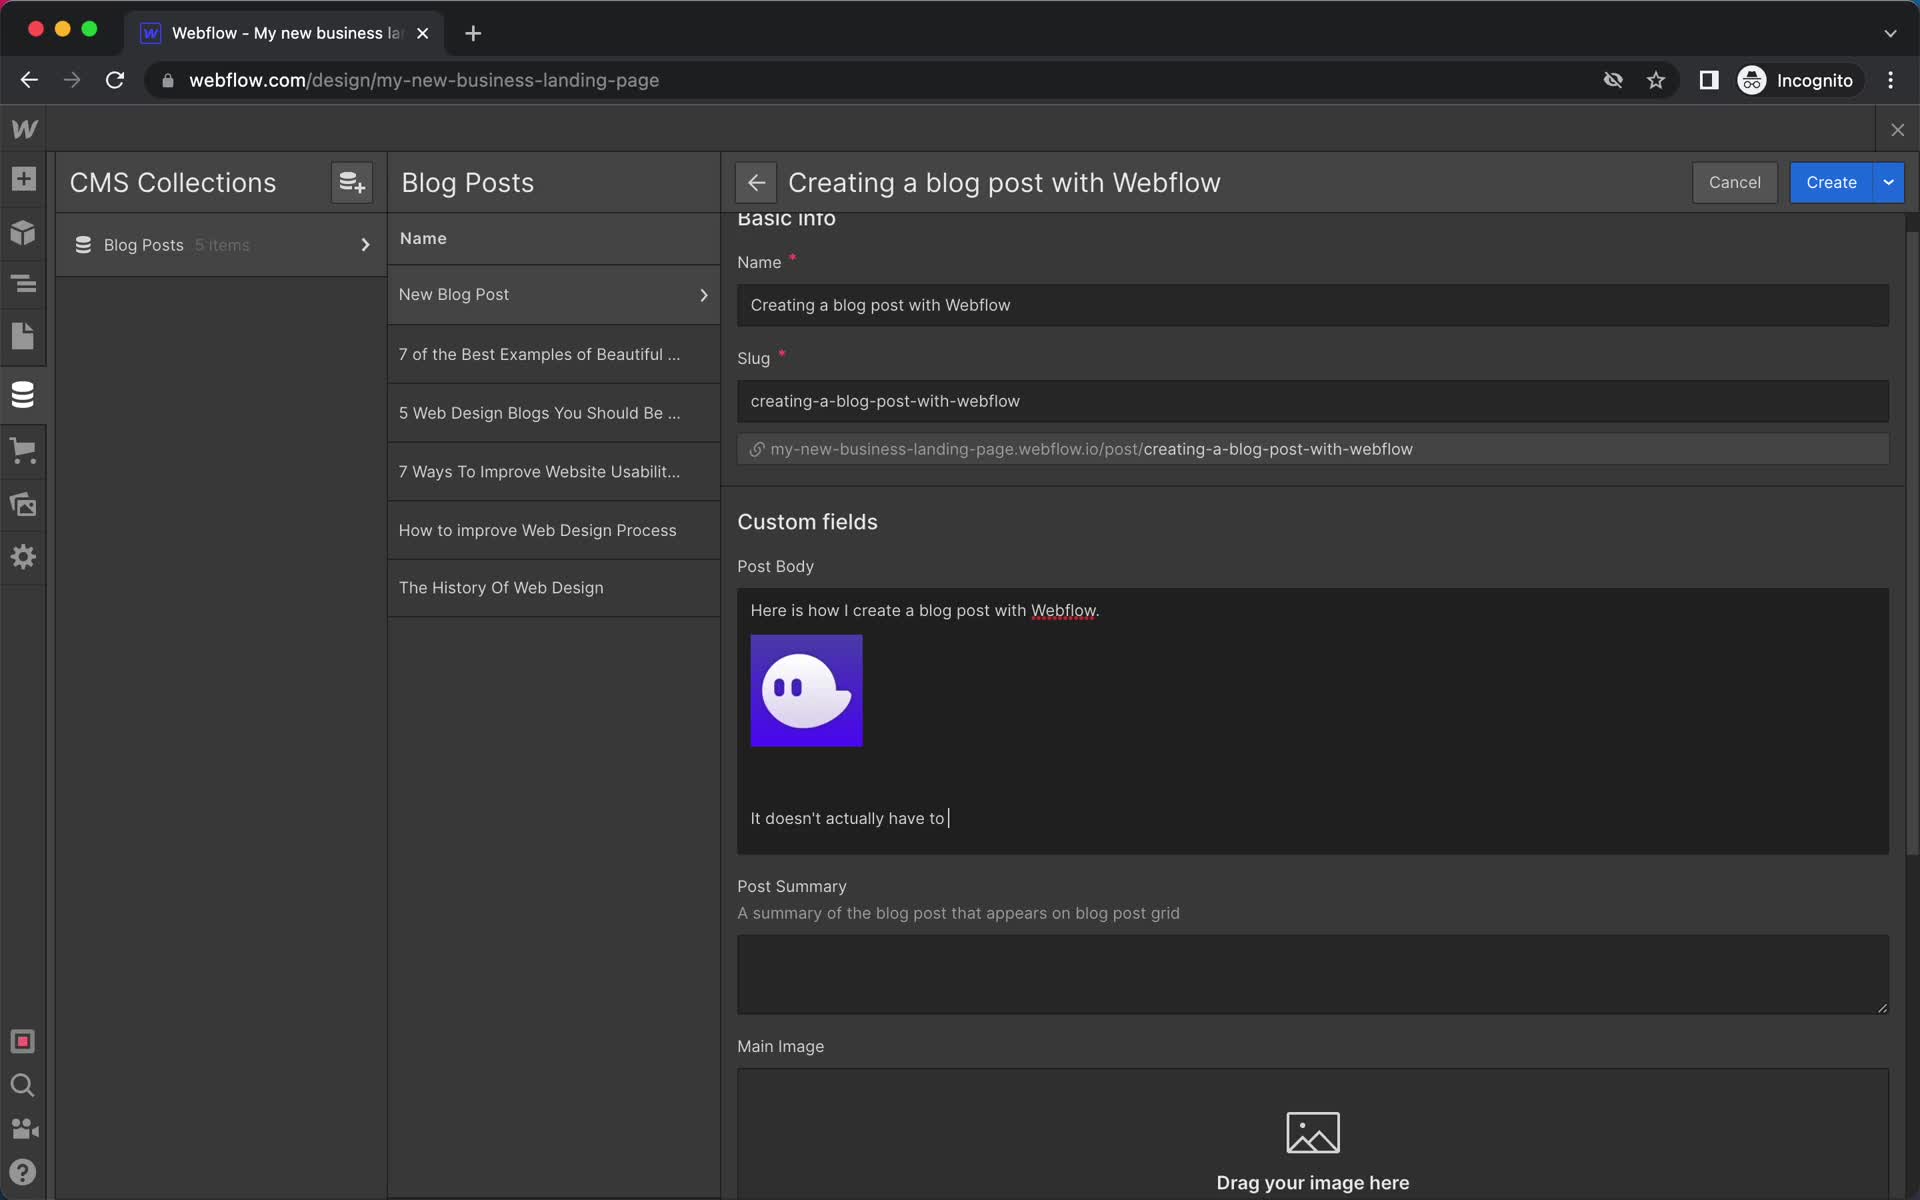The width and height of the screenshot is (1920, 1200).
Task: Click the CMS Collections panel title
Action: point(173,183)
